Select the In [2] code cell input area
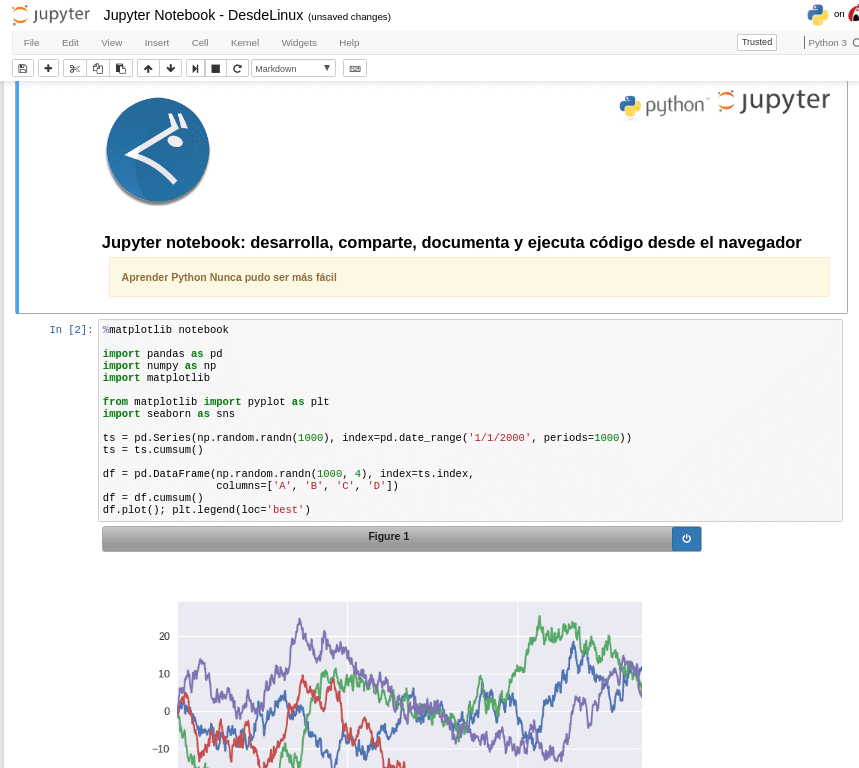This screenshot has width=859, height=768. click(400, 420)
